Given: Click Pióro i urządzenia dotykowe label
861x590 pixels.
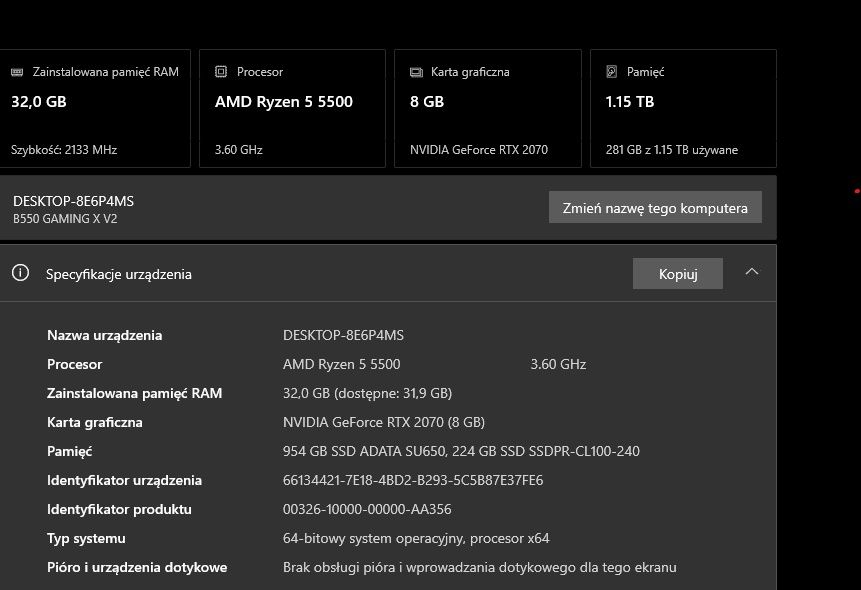Looking at the screenshot, I should [137, 567].
